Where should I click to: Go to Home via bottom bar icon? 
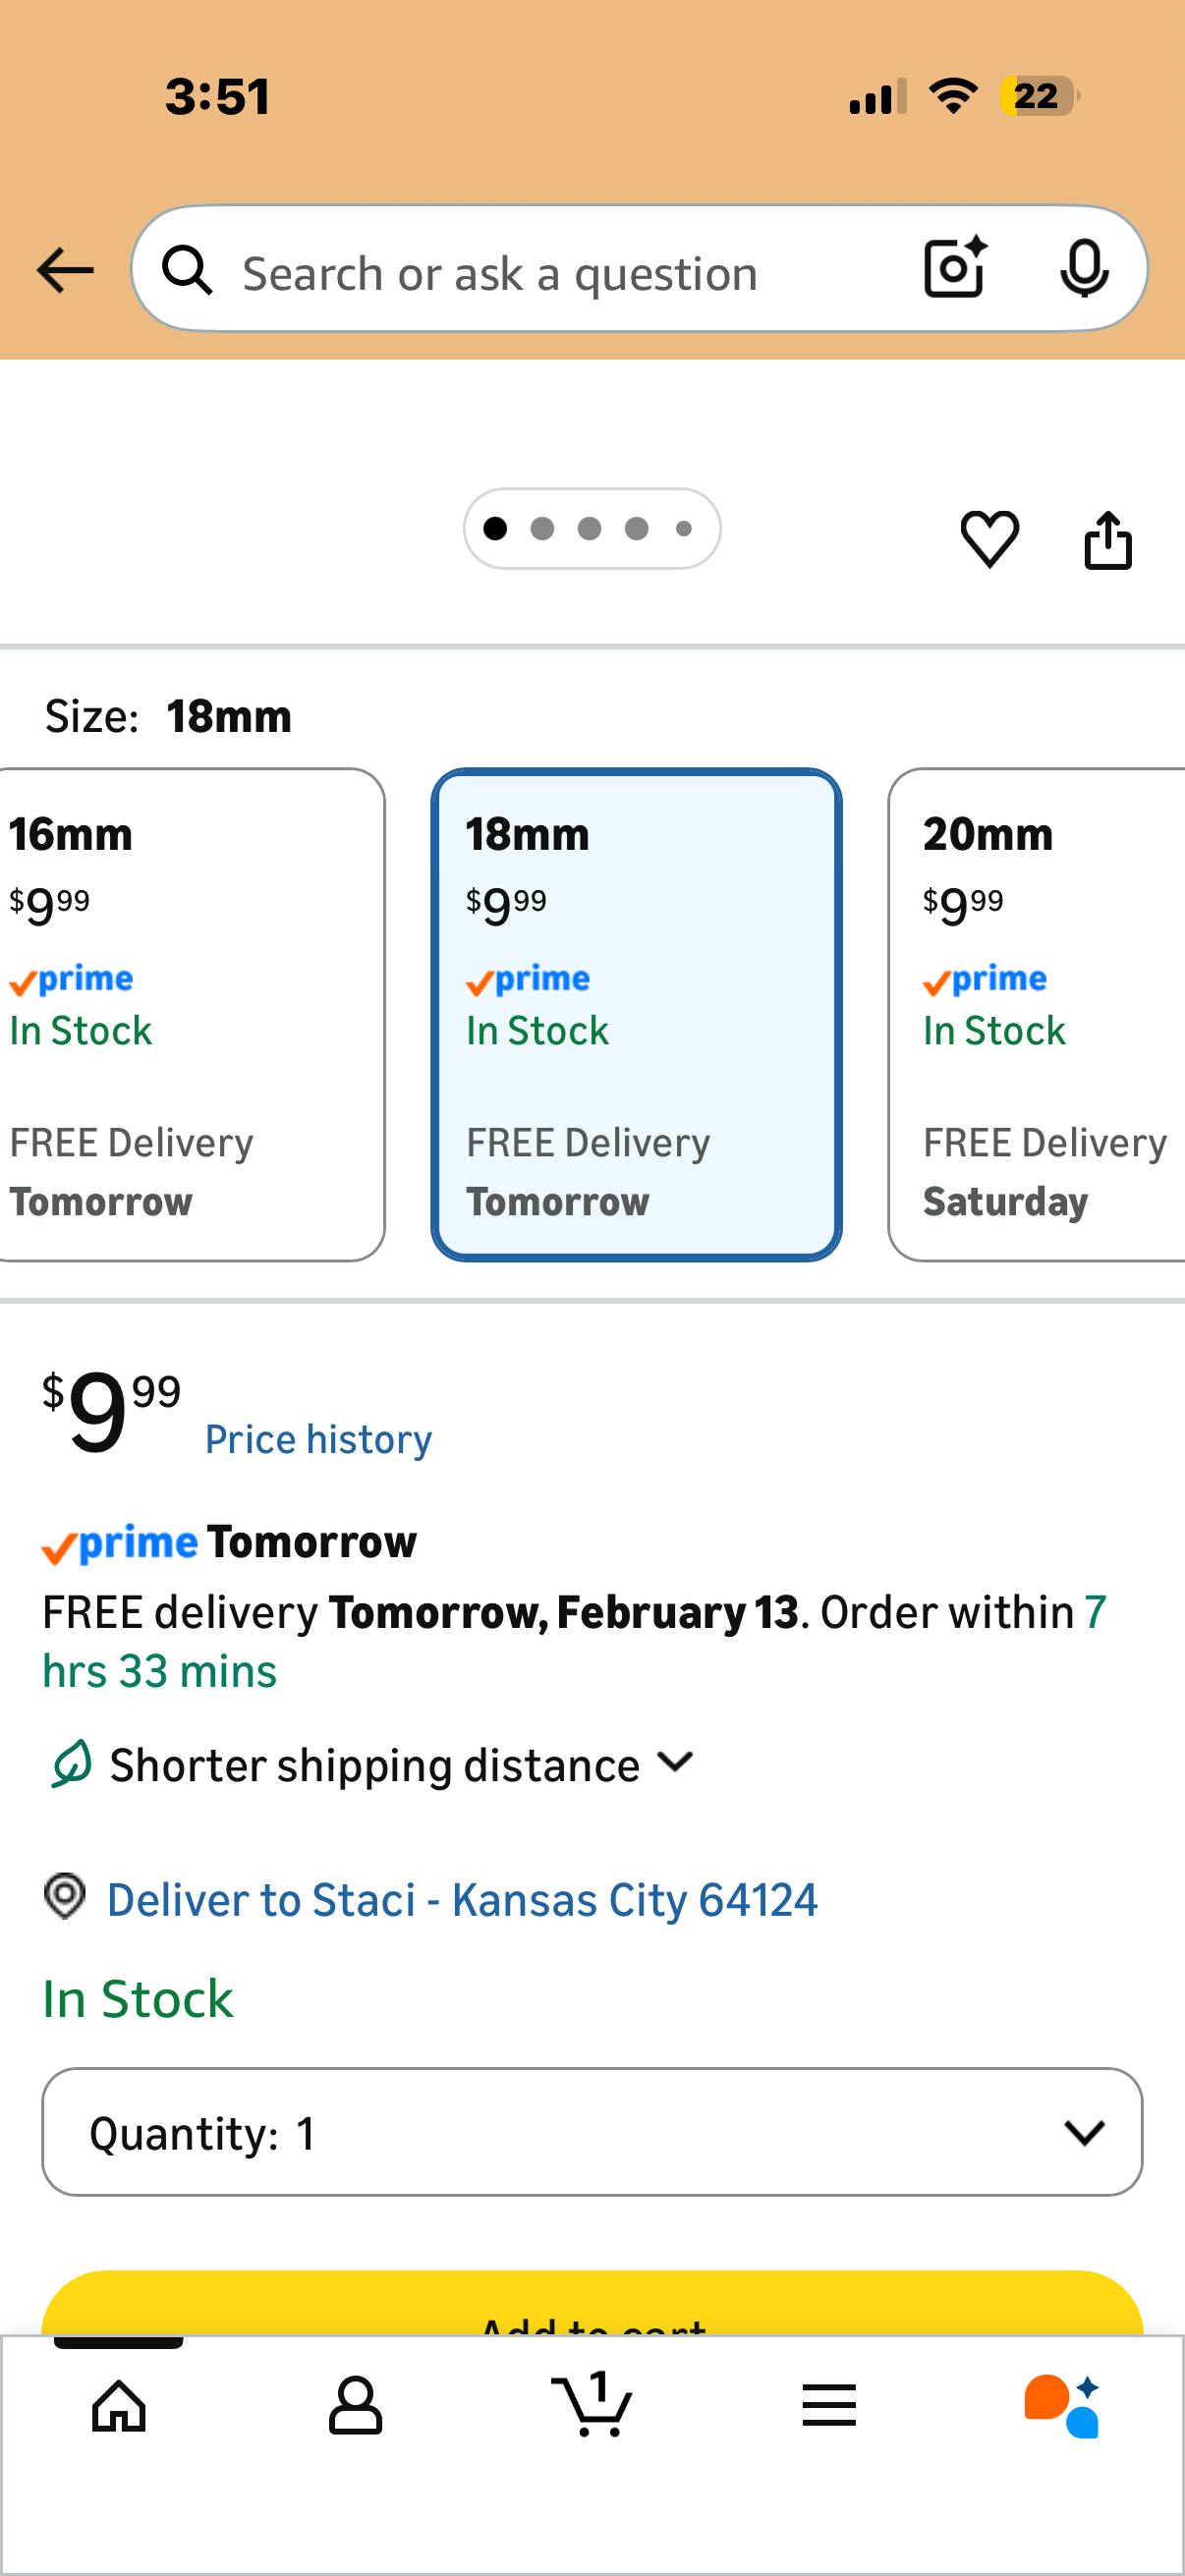(119, 2406)
